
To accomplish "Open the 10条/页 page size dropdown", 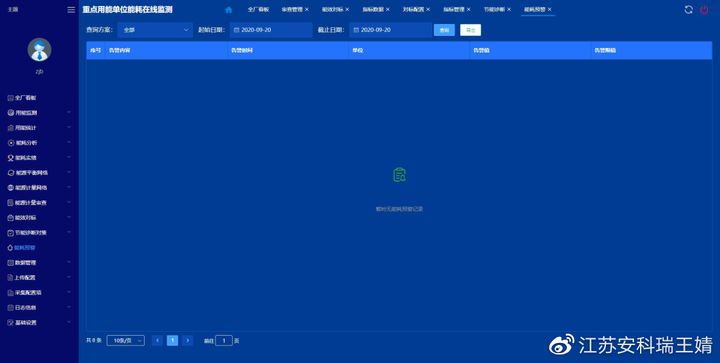I will pyautogui.click(x=125, y=341).
